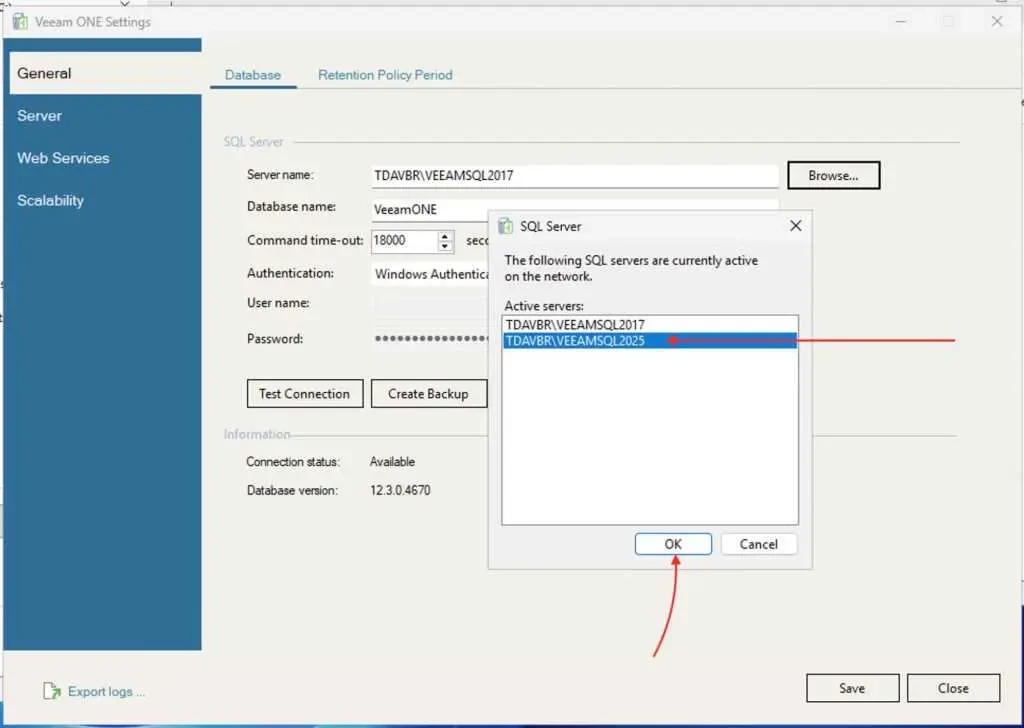1024x728 pixels.
Task: Switch to the Database tab
Action: [253, 75]
